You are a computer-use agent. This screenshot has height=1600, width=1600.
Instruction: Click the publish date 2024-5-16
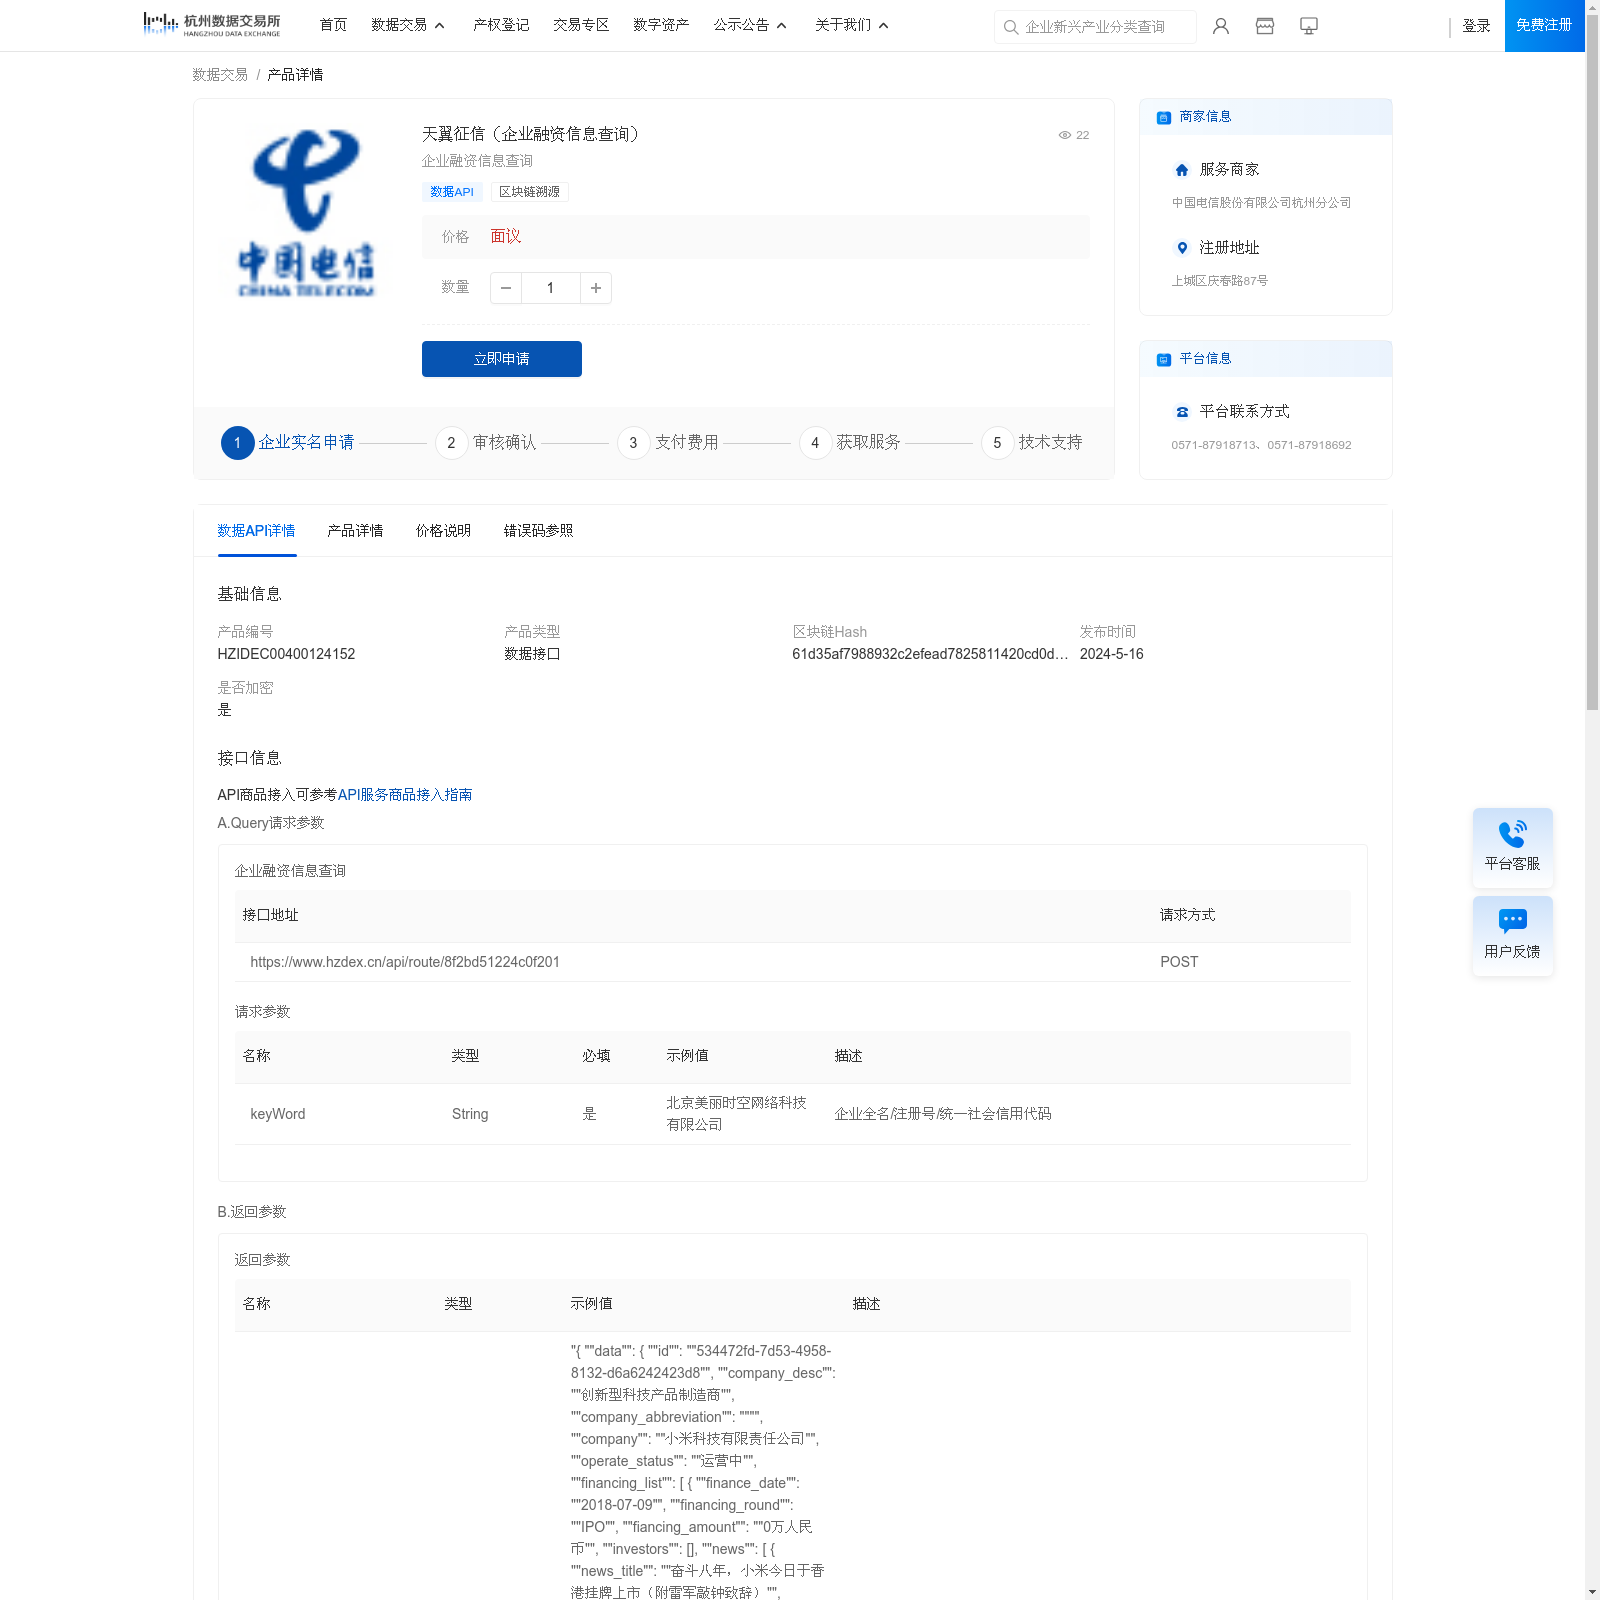(x=1112, y=654)
